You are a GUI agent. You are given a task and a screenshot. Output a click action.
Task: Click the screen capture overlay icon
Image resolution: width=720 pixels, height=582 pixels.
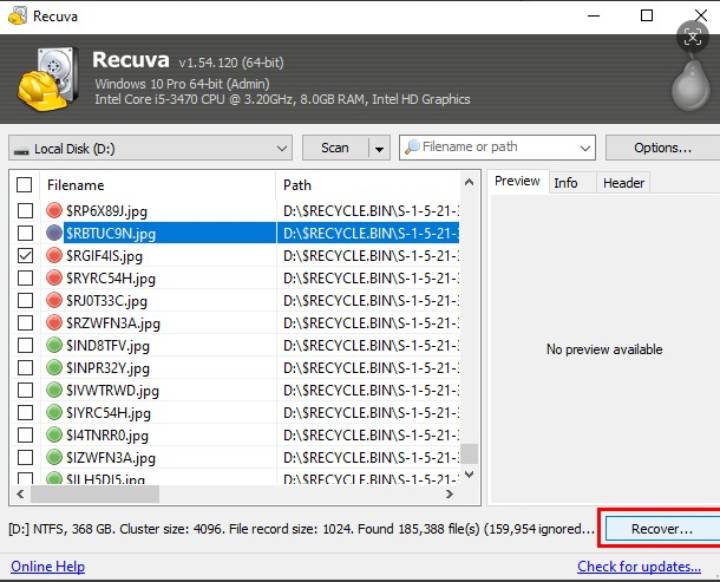pos(692,37)
